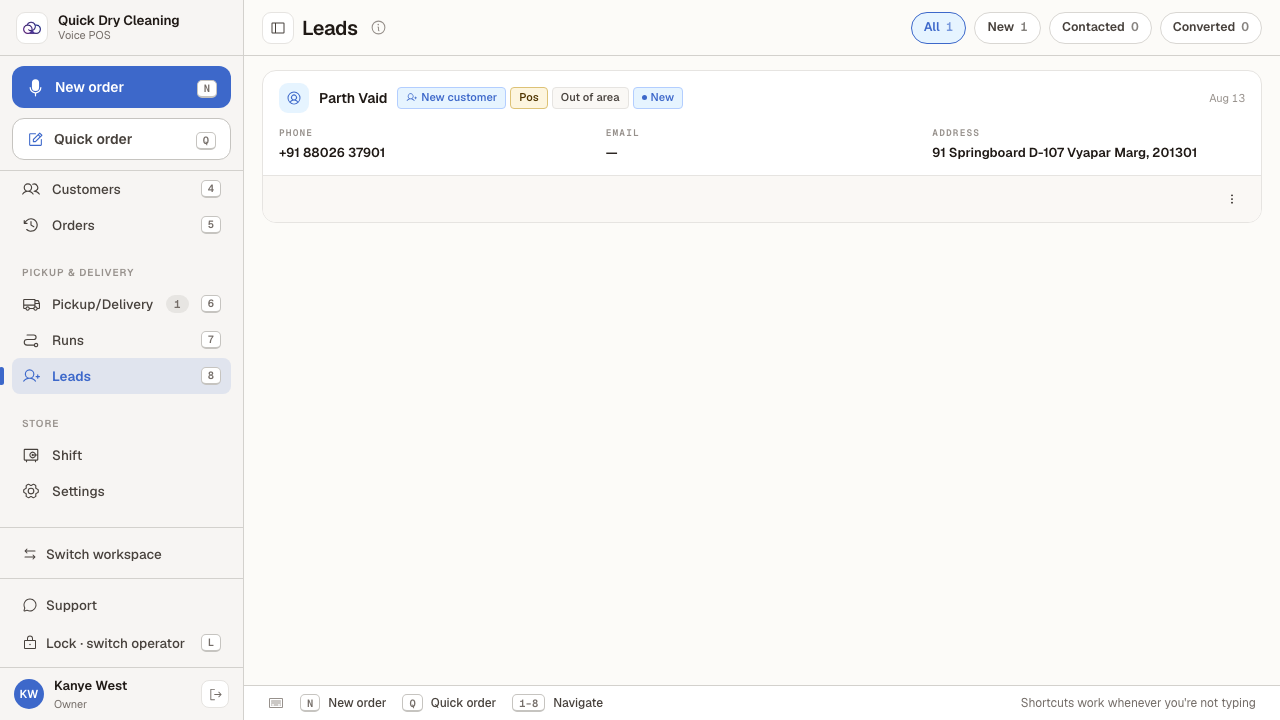This screenshot has width=1280, height=720.
Task: Click the logout arrow icon beside Kanye West
Action: click(215, 694)
